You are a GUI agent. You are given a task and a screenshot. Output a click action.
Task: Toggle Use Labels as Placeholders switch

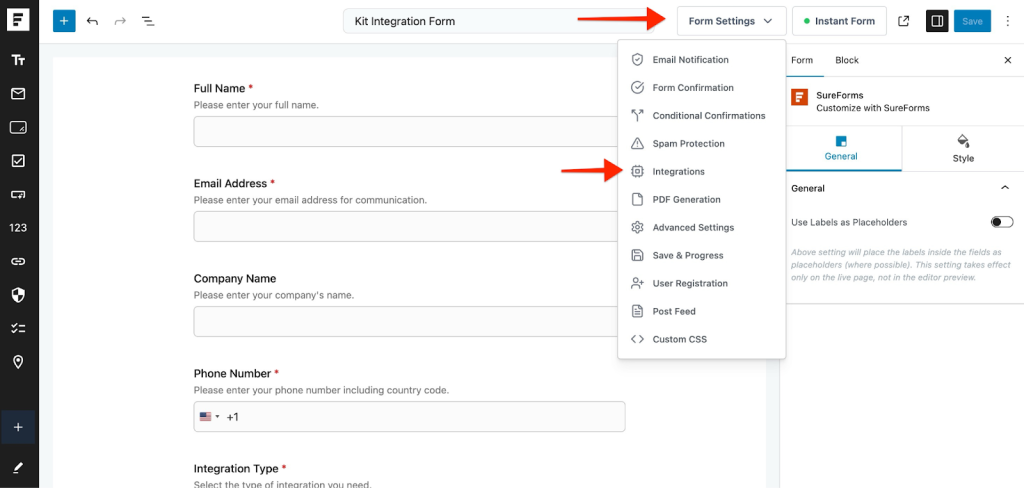[x=1001, y=222]
